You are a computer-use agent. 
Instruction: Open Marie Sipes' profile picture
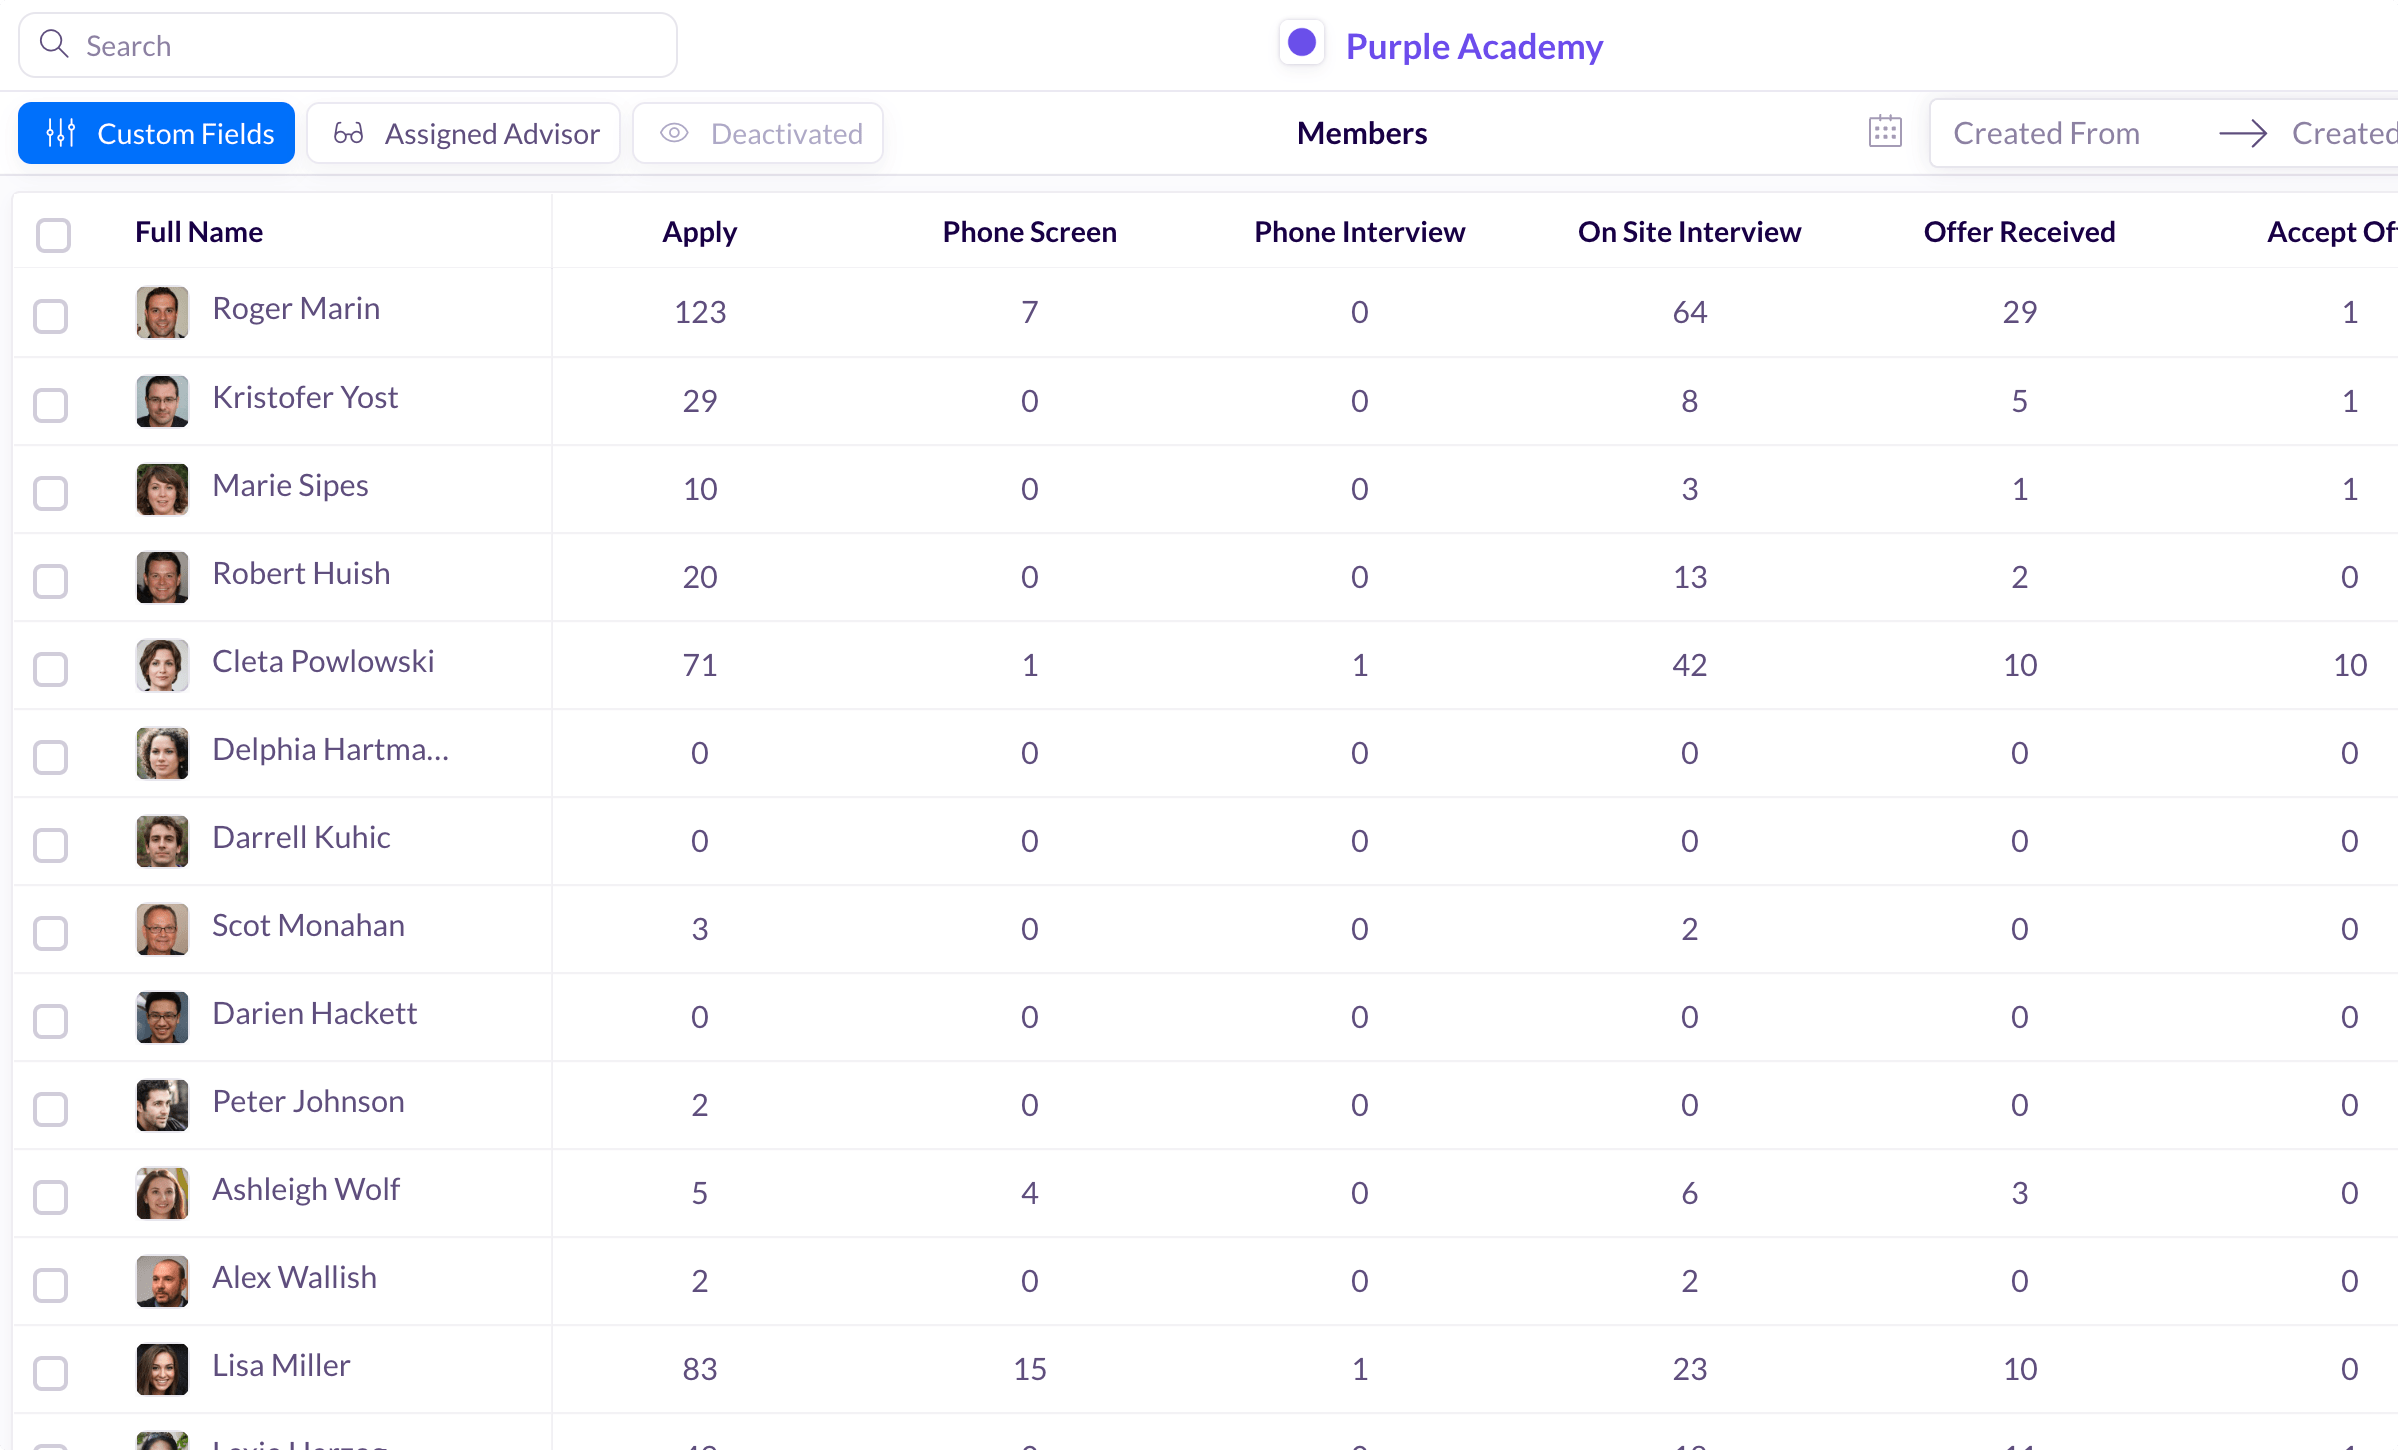click(x=162, y=489)
